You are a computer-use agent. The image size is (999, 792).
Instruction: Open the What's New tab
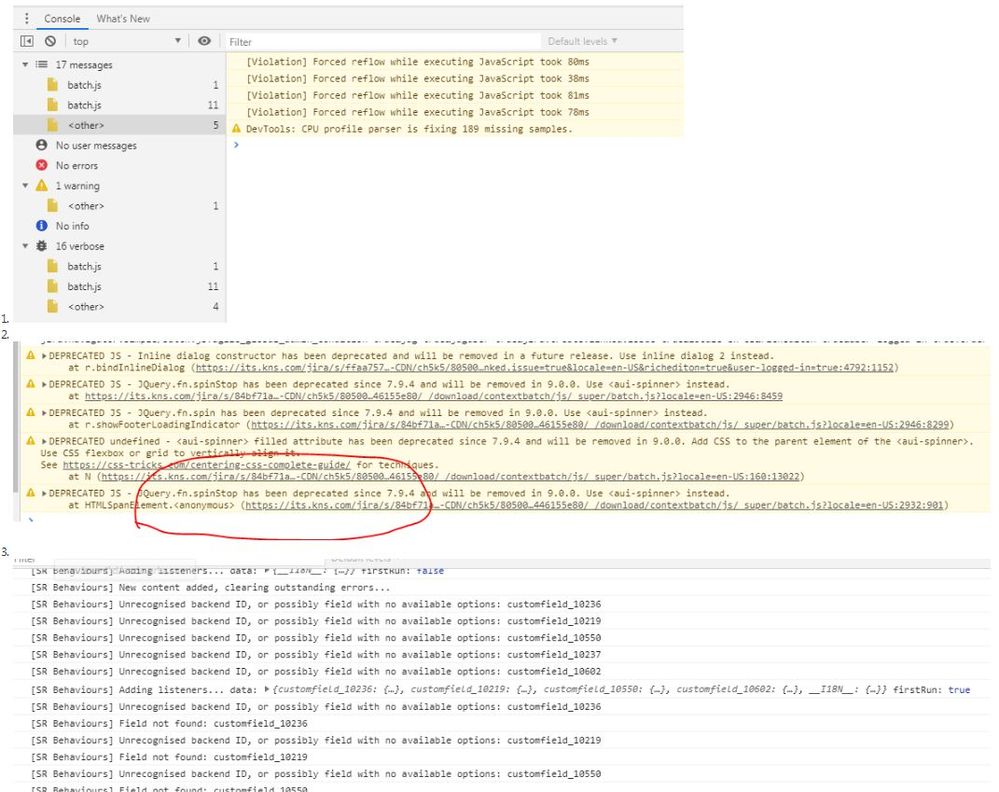pos(123,18)
